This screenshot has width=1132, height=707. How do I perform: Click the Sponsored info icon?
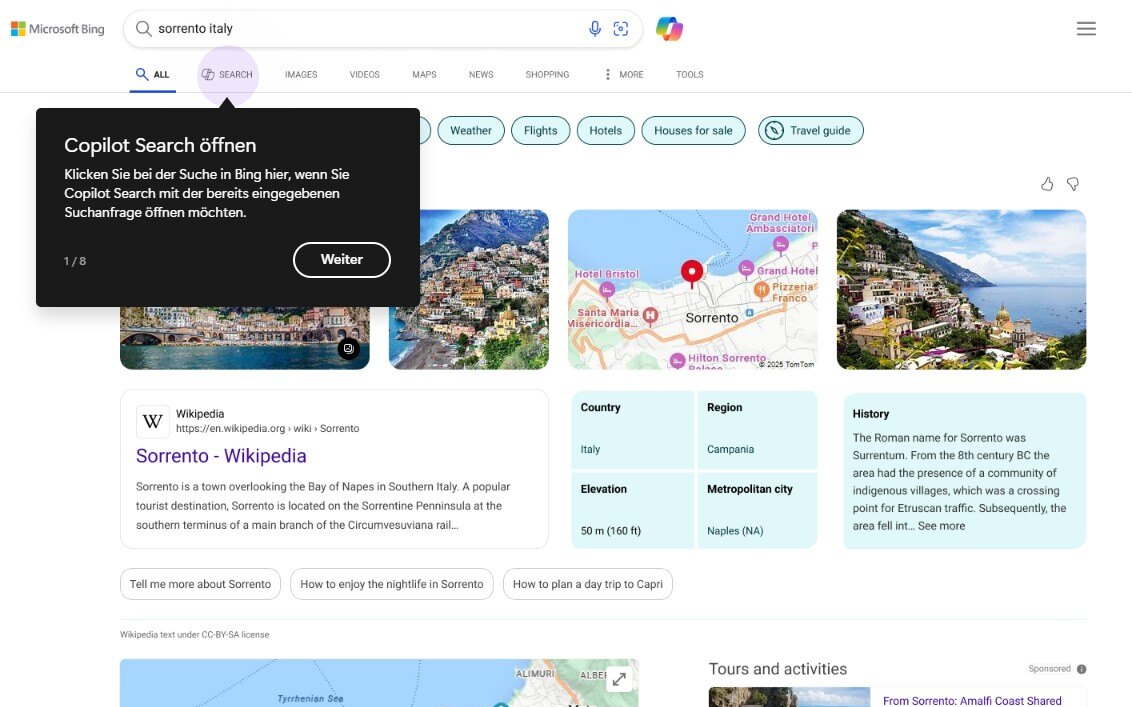pyautogui.click(x=1081, y=669)
